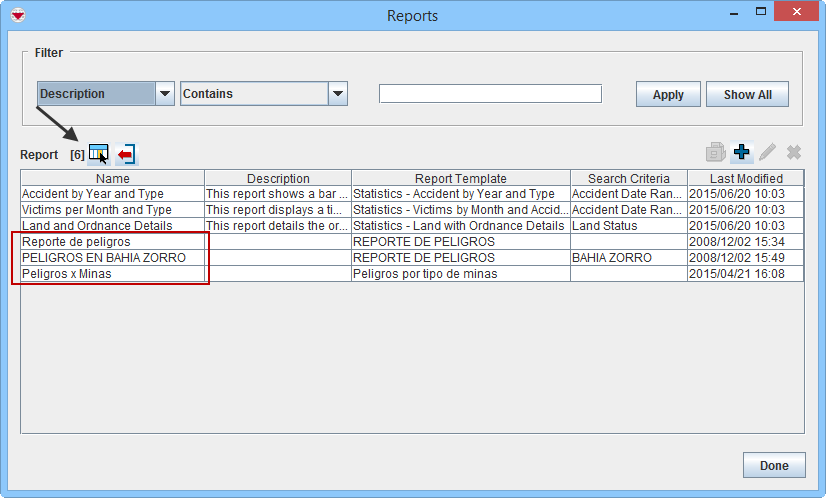The height and width of the screenshot is (498, 826).
Task: Click the choose columns table icon
Action: 98,153
